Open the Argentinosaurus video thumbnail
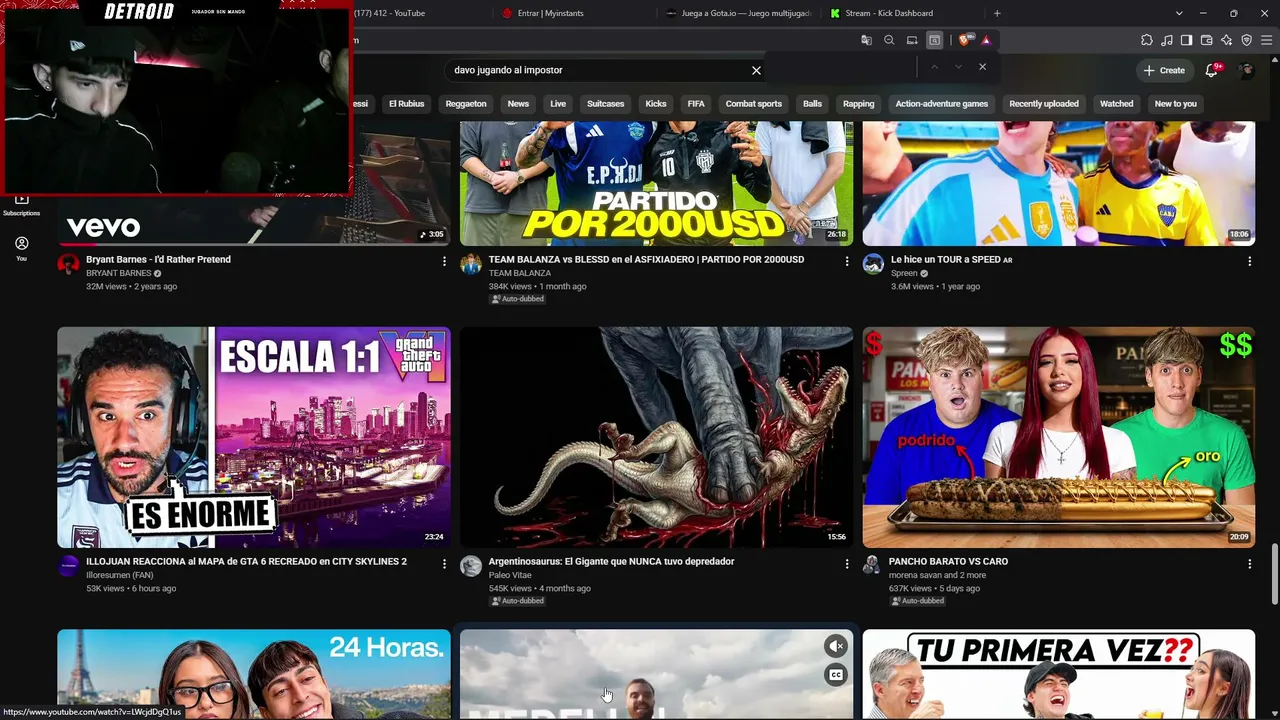 (656, 437)
